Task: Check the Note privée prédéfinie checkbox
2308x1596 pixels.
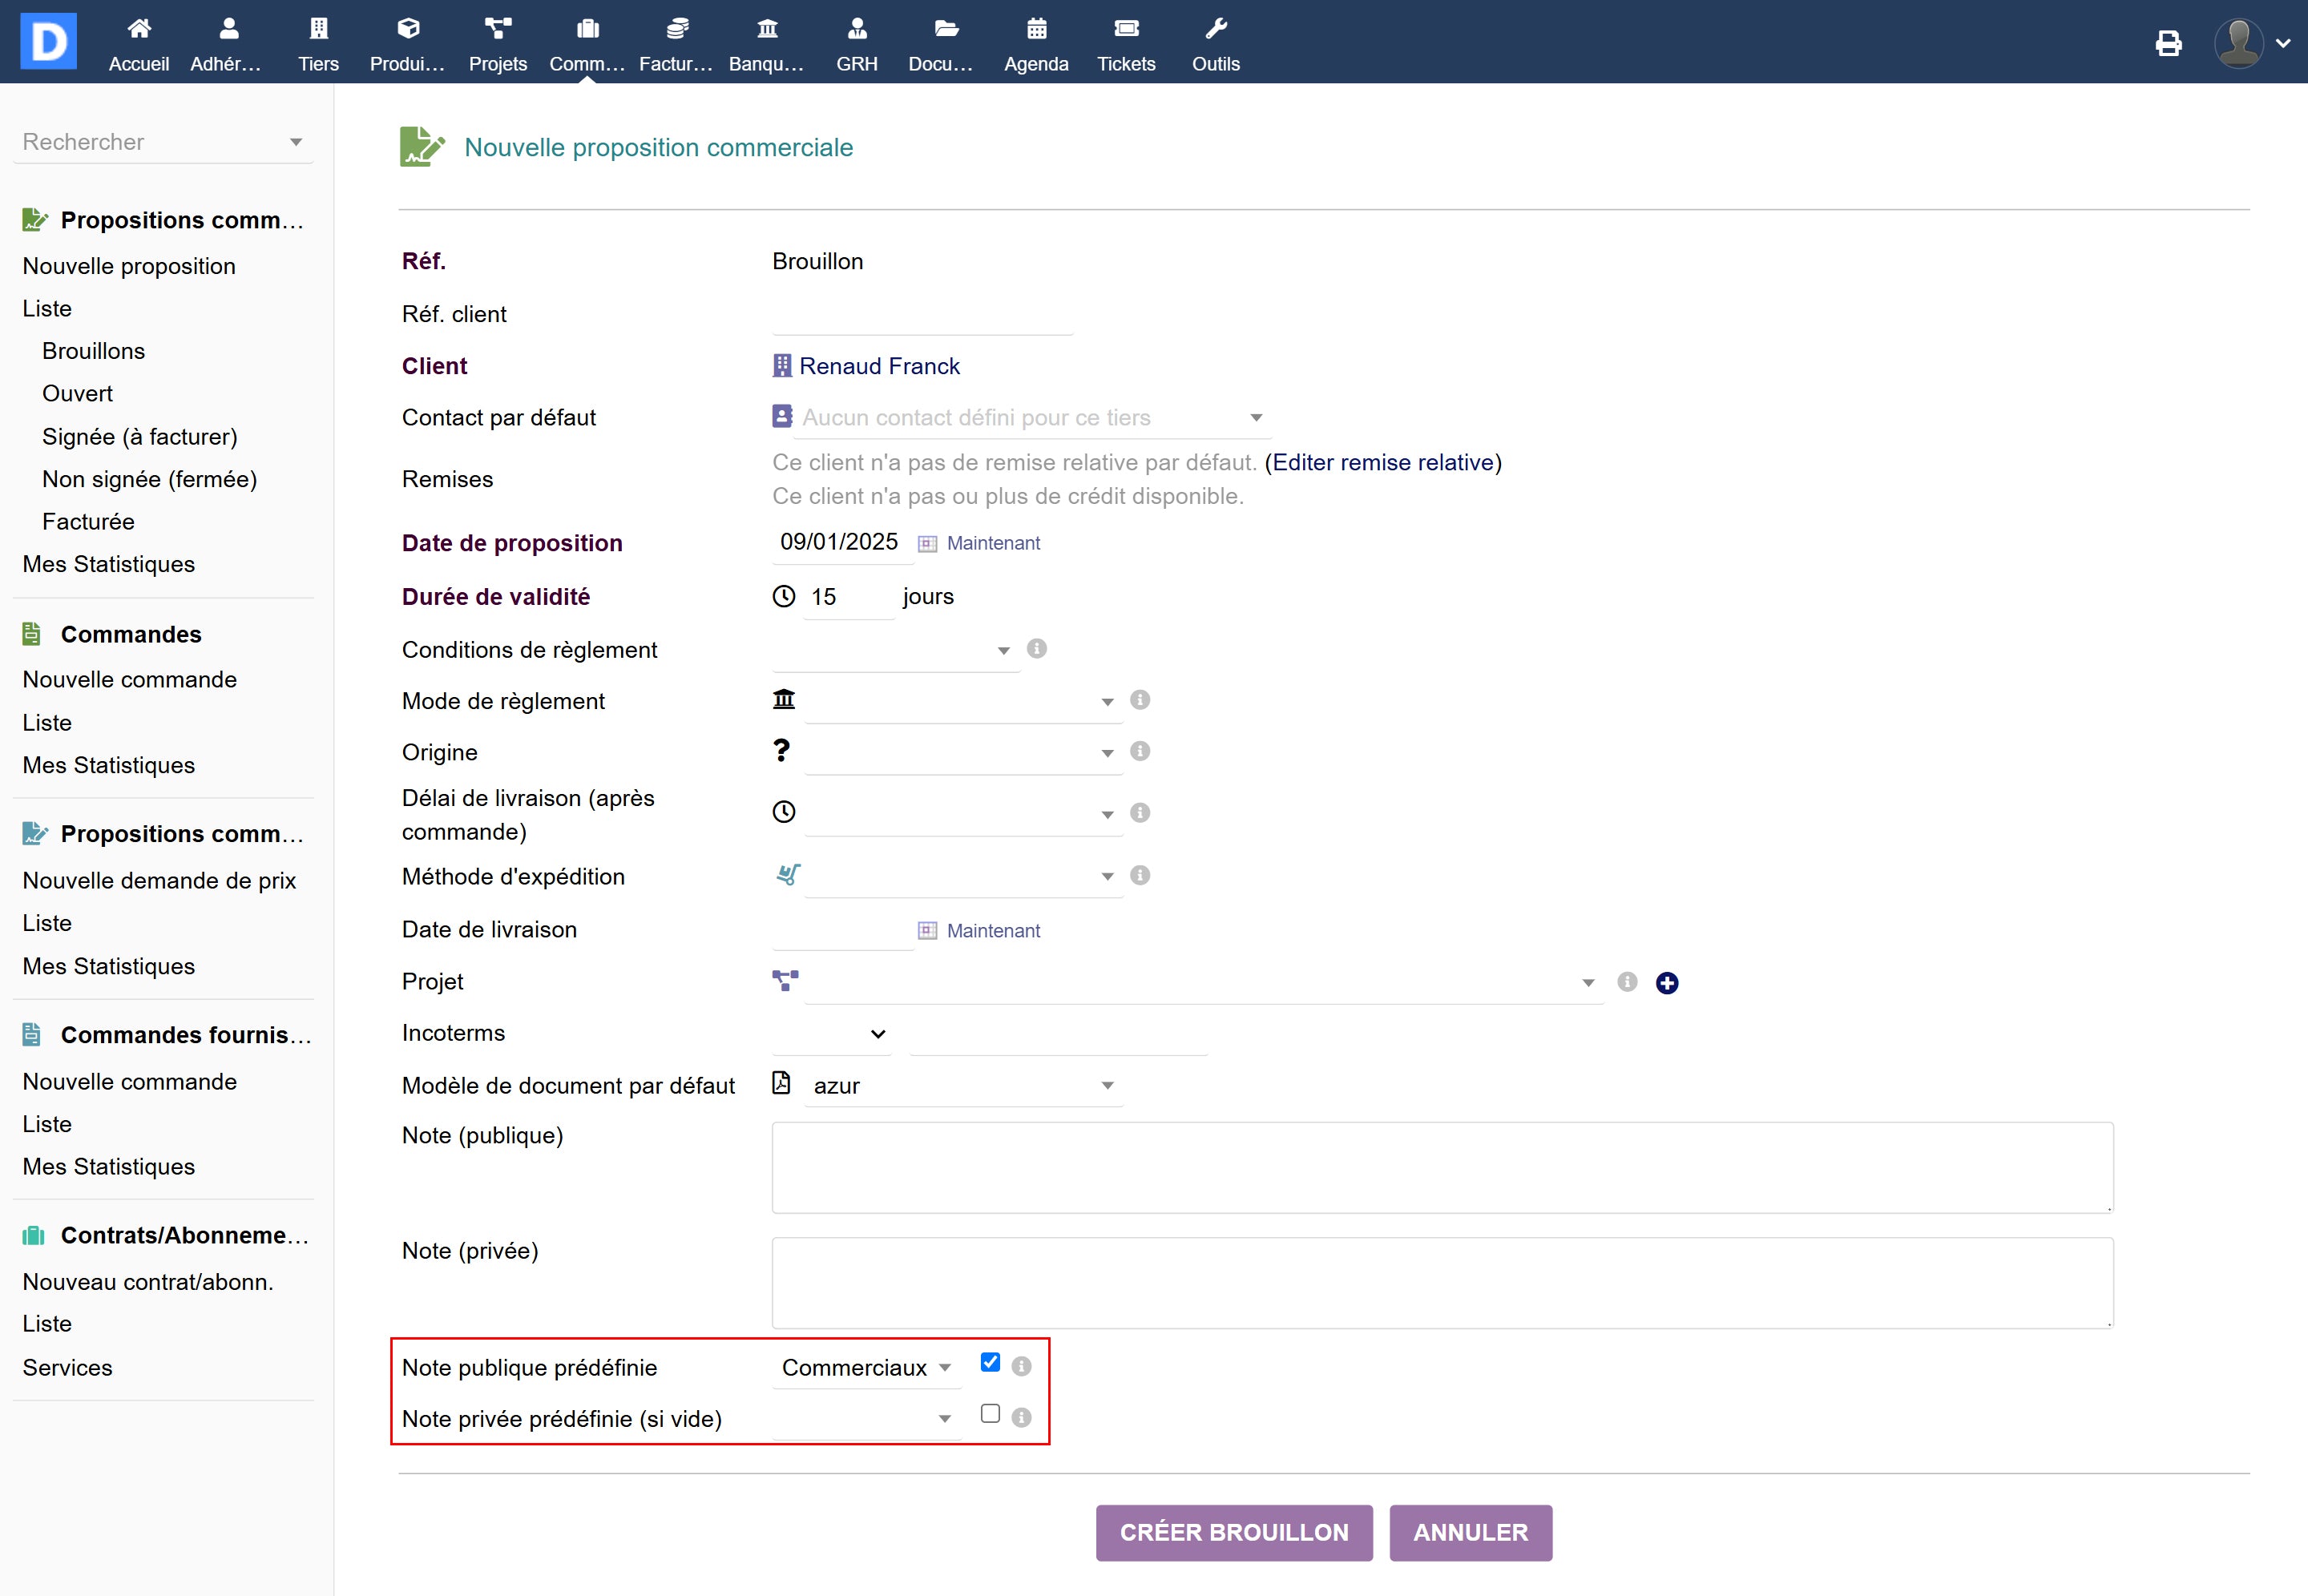Action: click(x=990, y=1413)
